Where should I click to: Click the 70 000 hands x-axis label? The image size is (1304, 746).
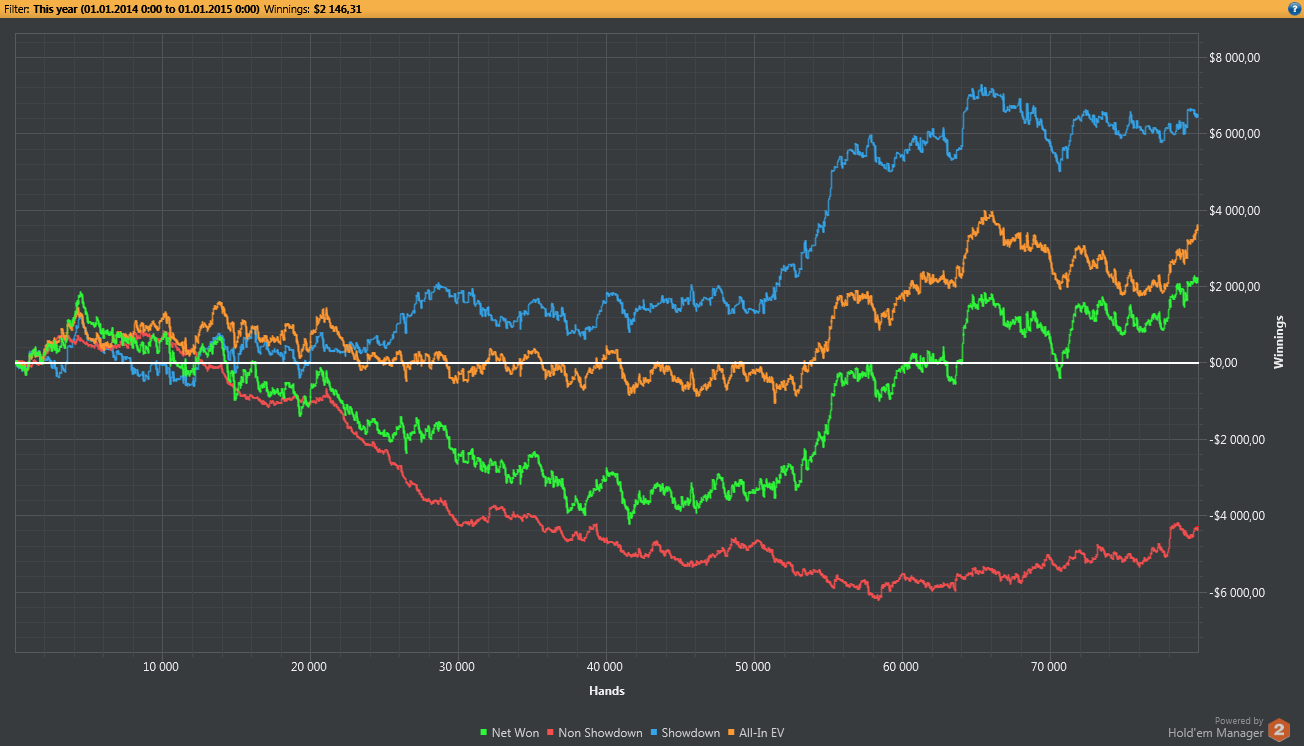click(1049, 666)
